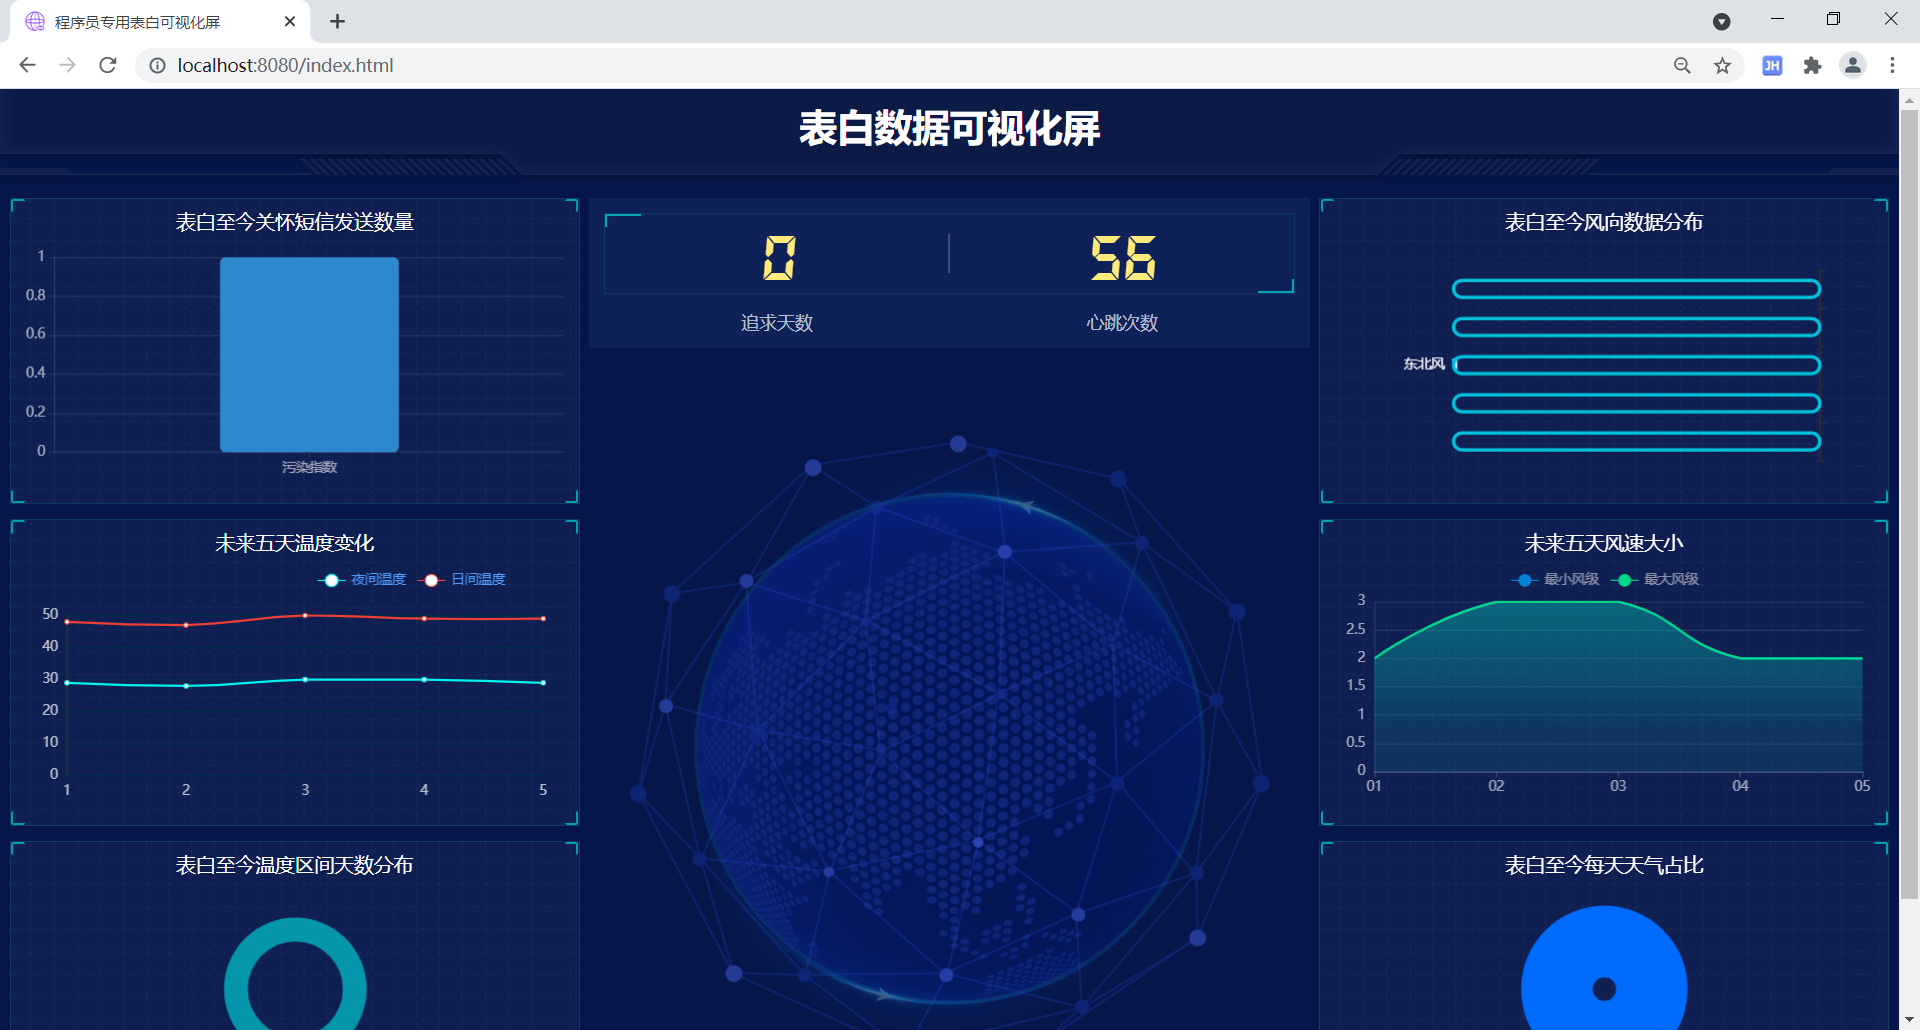Click the 未来五天温度变化 chart title
The height and width of the screenshot is (1030, 1920).
(295, 543)
